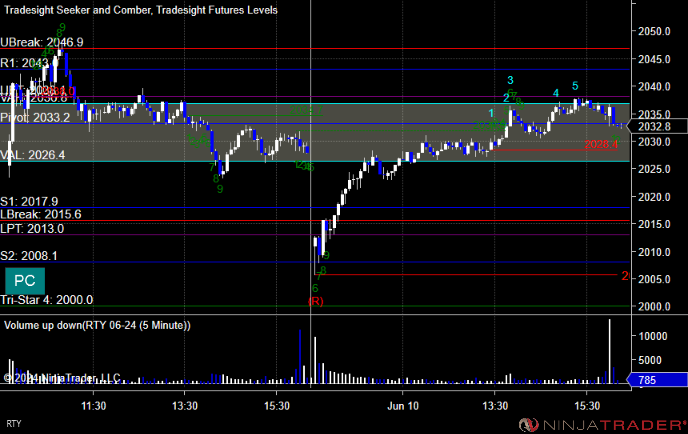This screenshot has width=688, height=434.
Task: Click the UBreak: 2046.9 level label
Action: pyautogui.click(x=42, y=42)
